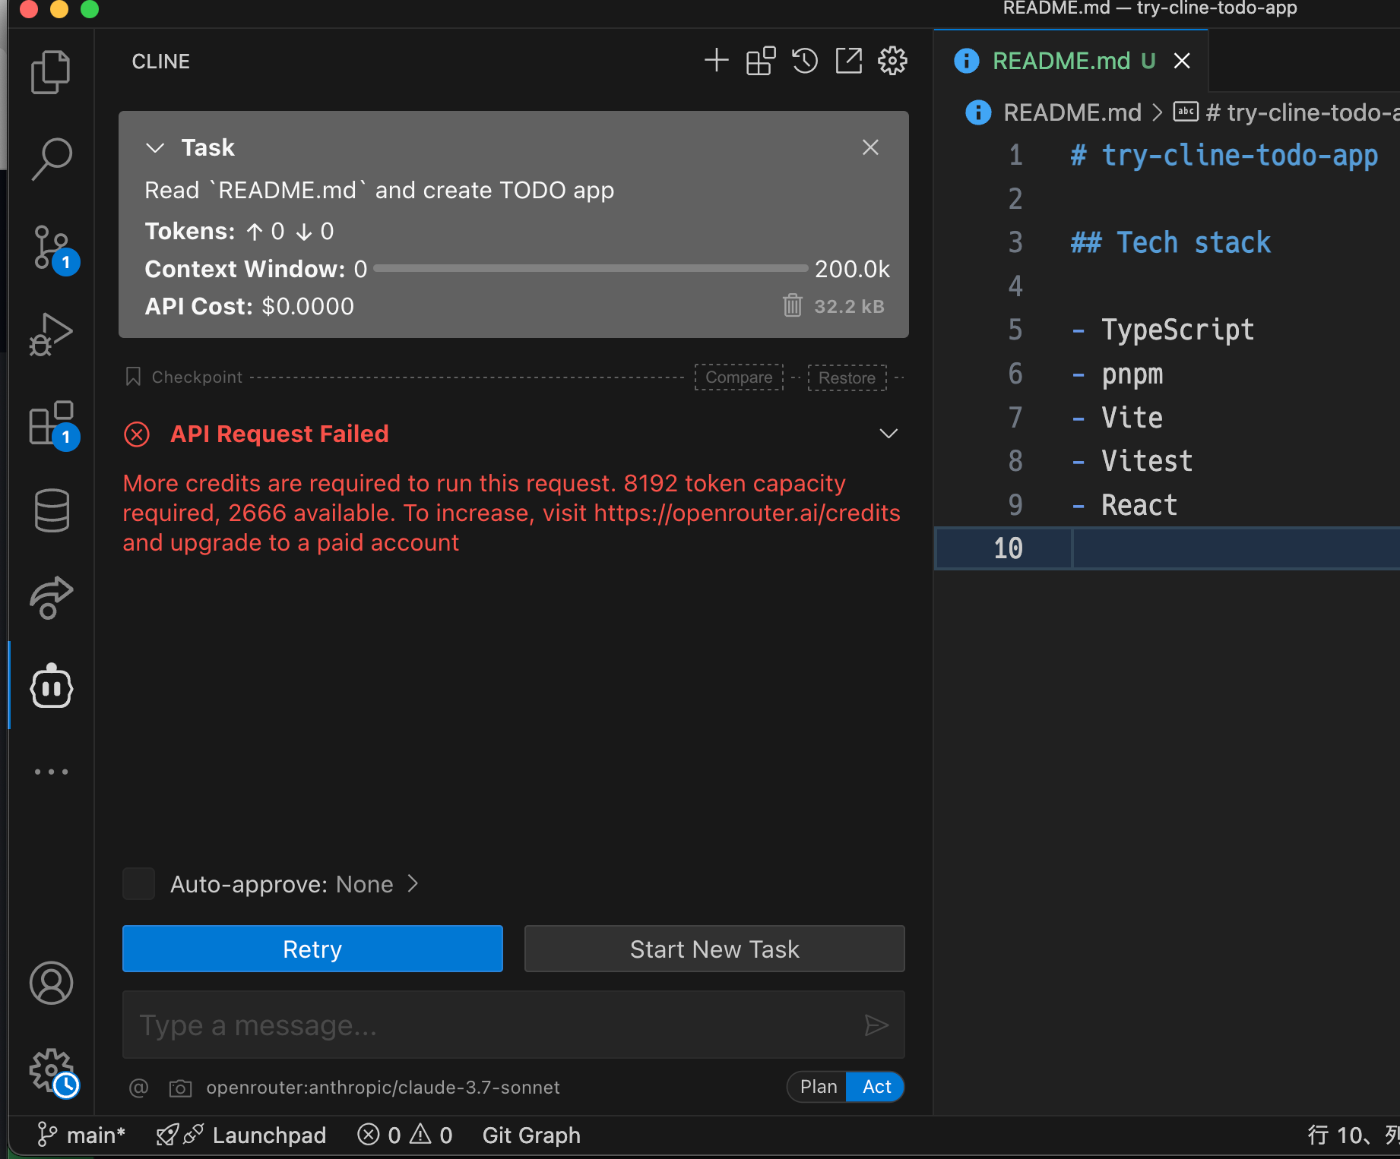Screen dimensions: 1400x1159
Task: Click the CLINE panel title
Action: 161,61
